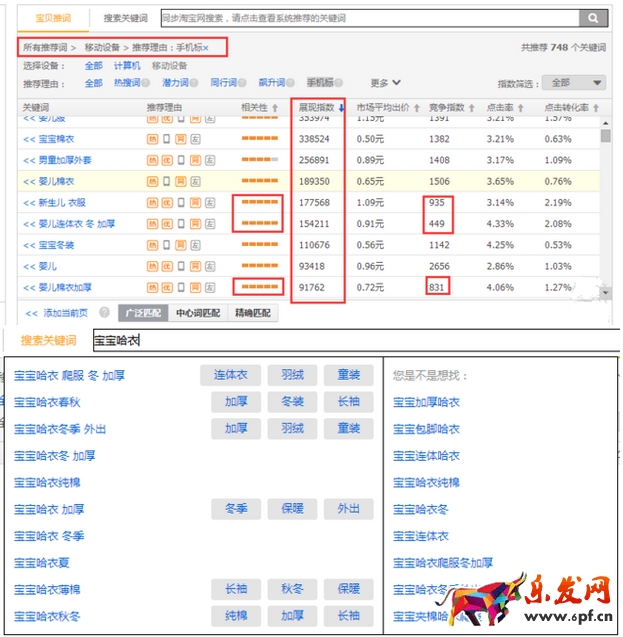The height and width of the screenshot is (637, 623).
Task: Click the phone icon in 婴儿 row
Action: click(181, 266)
